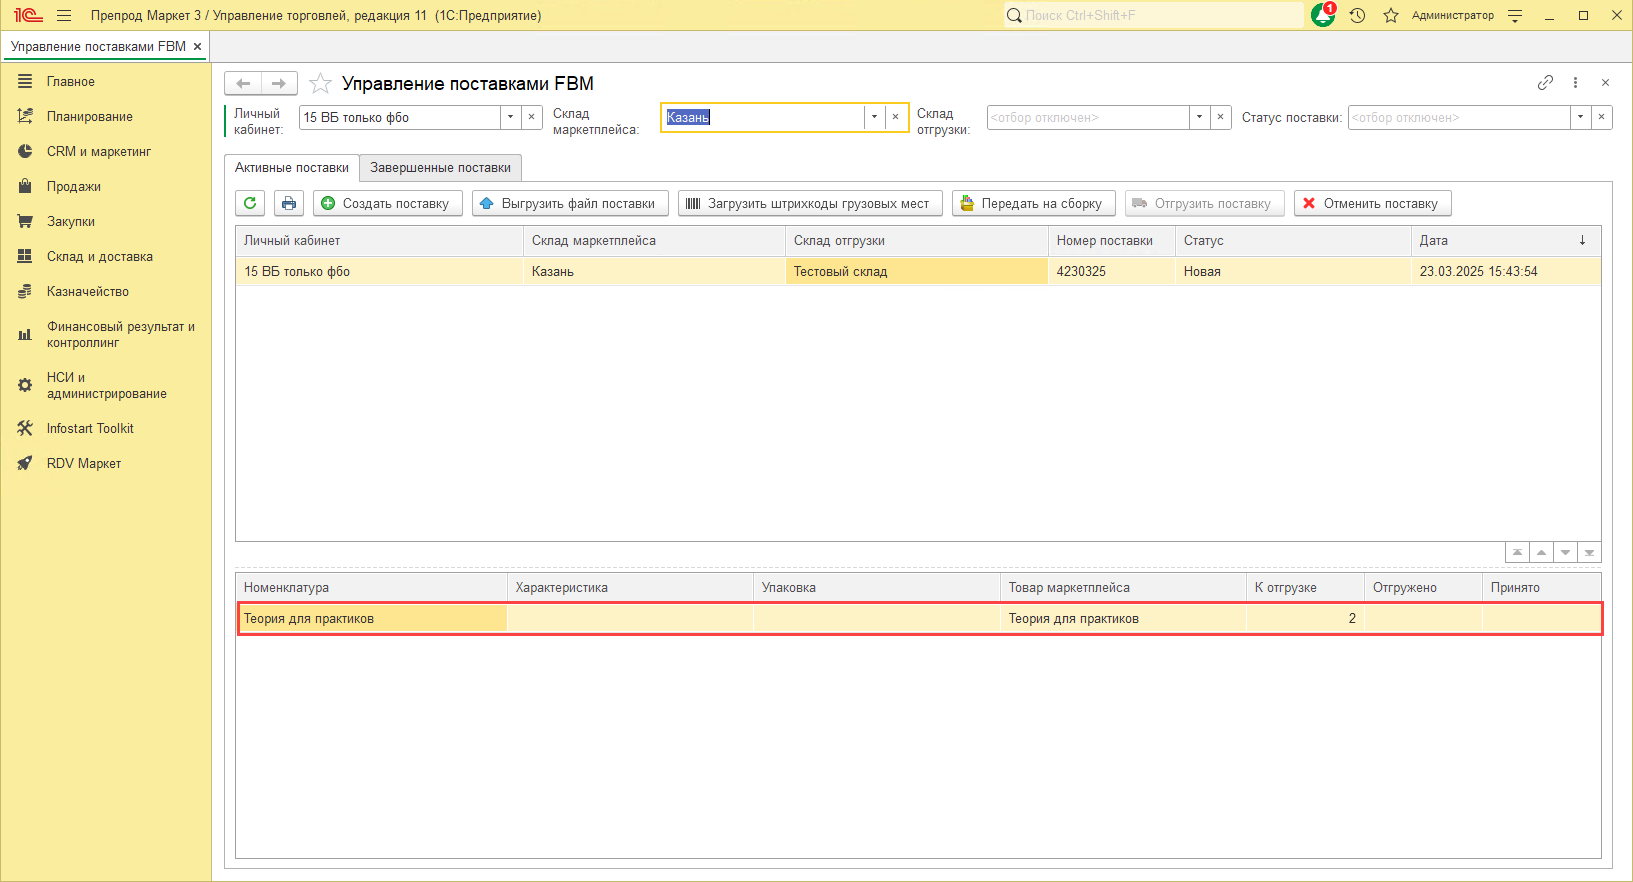Click global search field Поиск
The image size is (1633, 882).
pos(1153,15)
